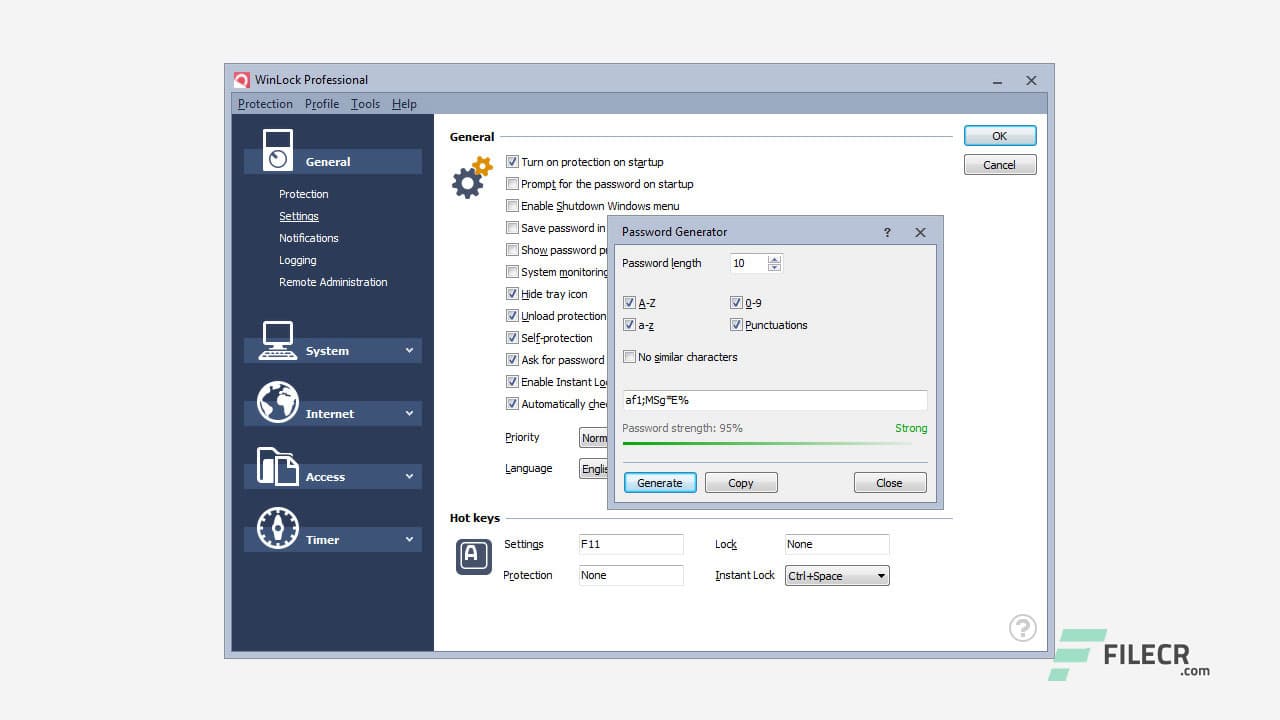Screen dimensions: 1280x720
Task: Uncheck the Punctuations option
Action: [737, 325]
